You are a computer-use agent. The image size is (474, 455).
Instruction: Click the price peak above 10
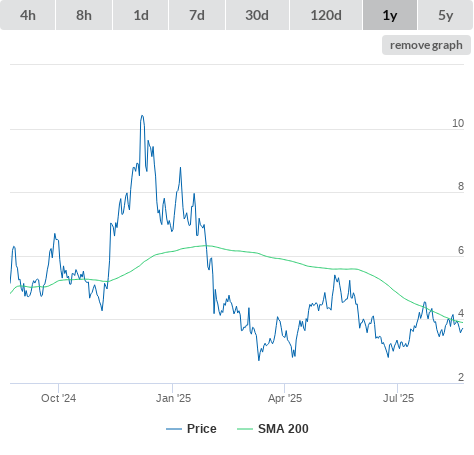pos(142,116)
